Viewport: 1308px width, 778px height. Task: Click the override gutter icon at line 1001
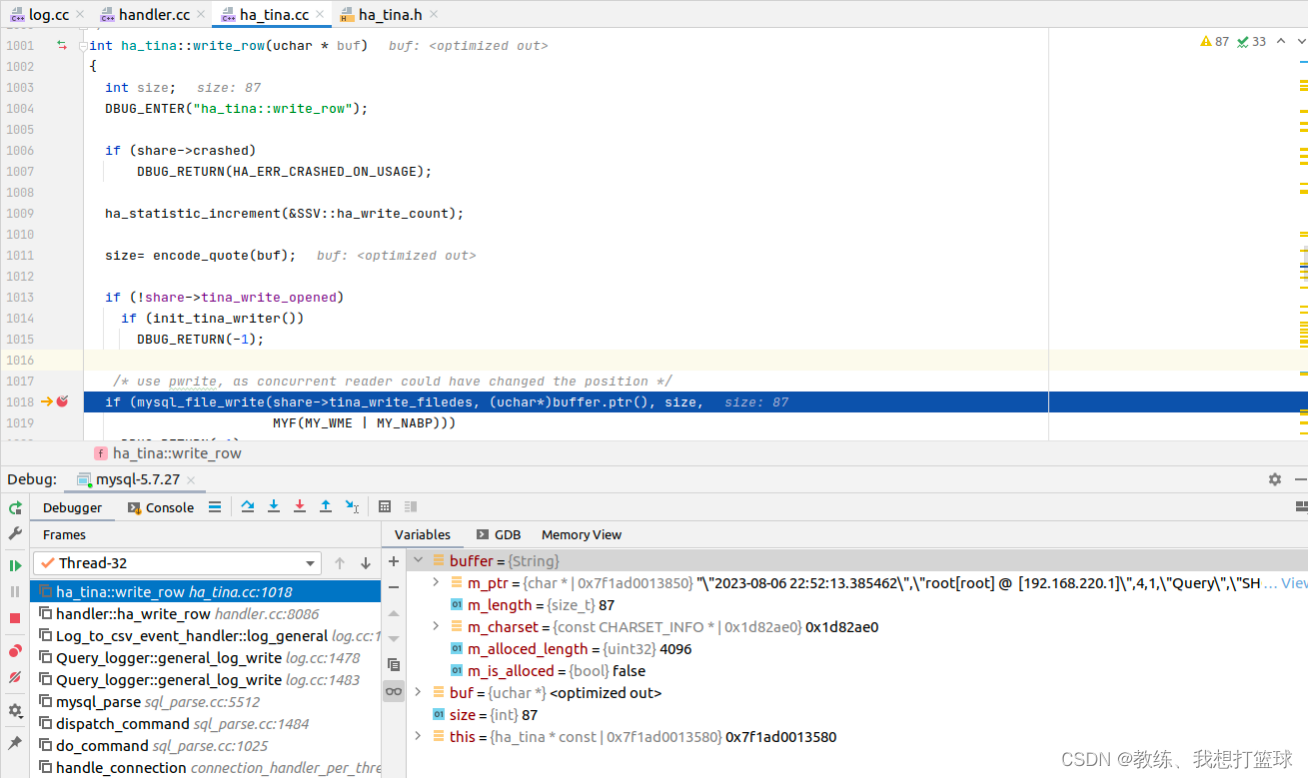coord(62,45)
